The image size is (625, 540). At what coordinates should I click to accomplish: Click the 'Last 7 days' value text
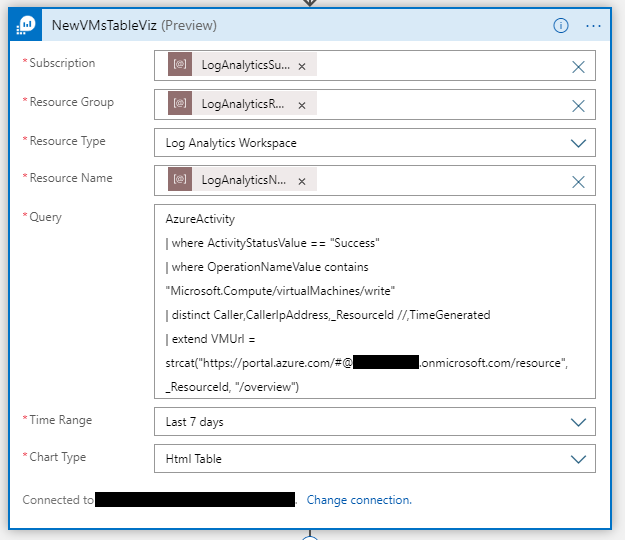(x=195, y=422)
